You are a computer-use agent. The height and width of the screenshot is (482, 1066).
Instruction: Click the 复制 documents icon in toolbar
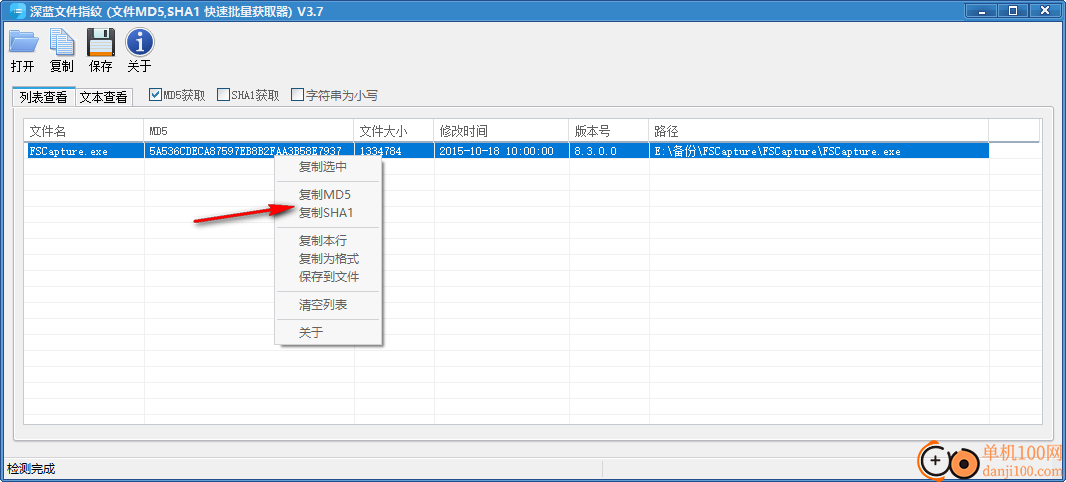62,43
